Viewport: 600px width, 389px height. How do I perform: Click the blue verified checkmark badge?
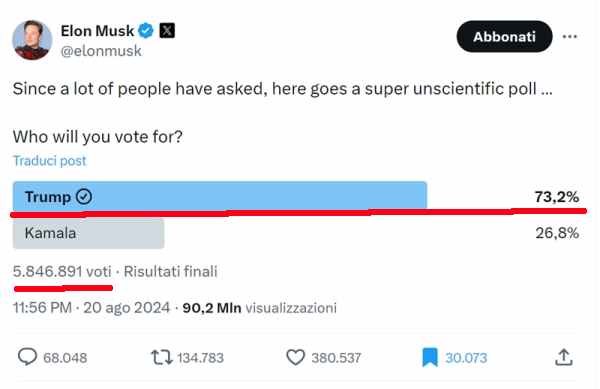click(x=145, y=31)
